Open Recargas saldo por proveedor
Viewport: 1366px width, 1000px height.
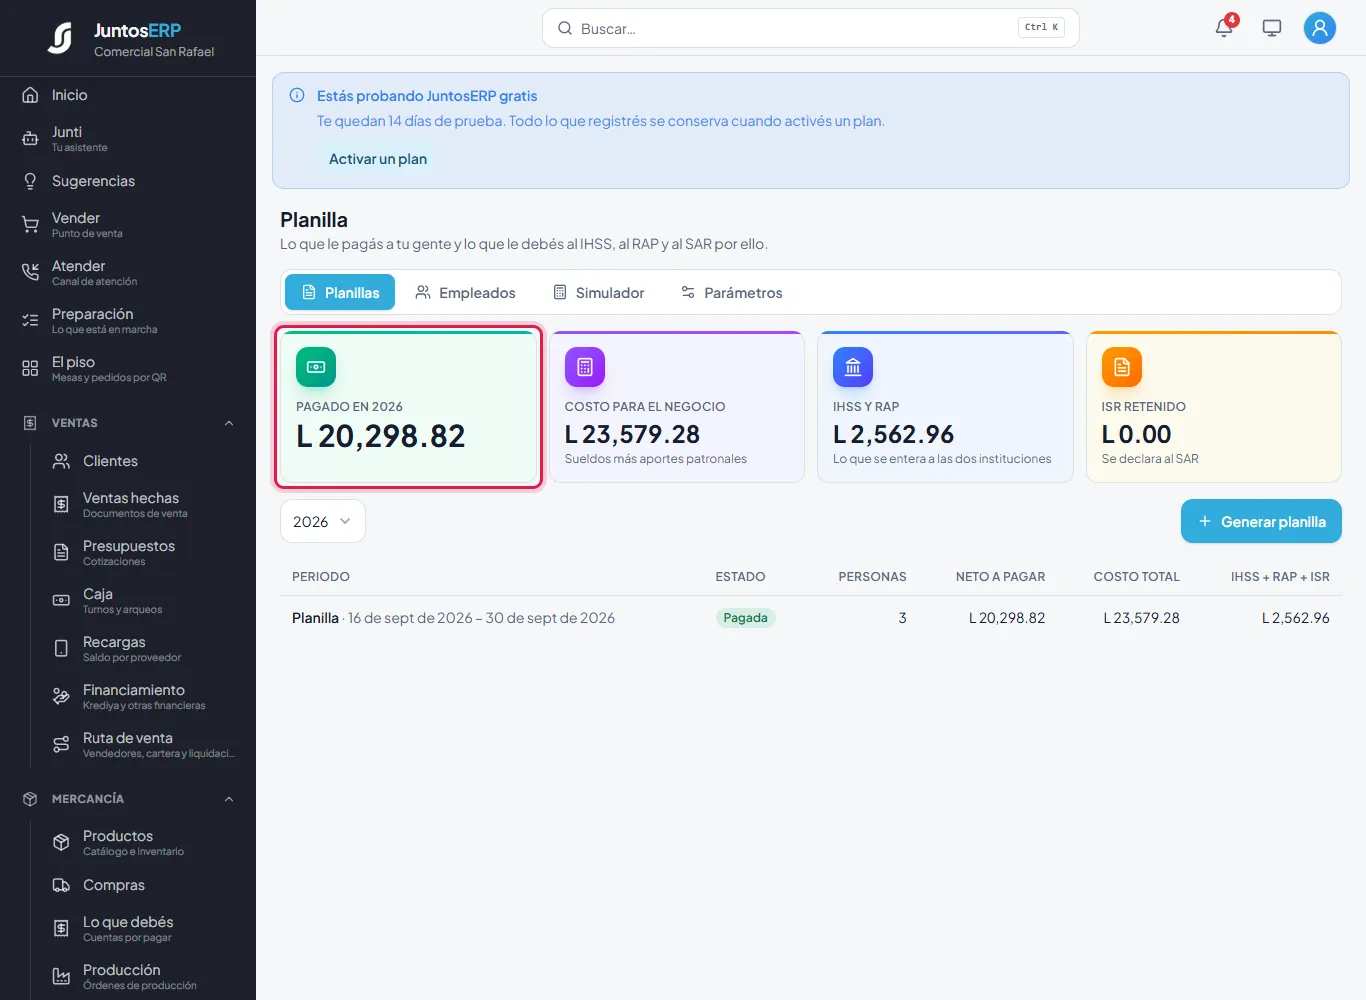[143, 648]
